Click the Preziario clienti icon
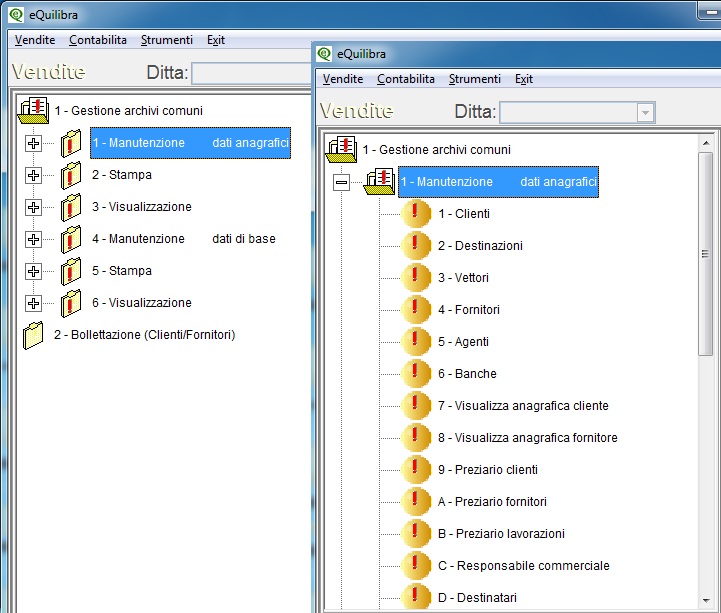Viewport: 721px width, 613px height. (x=416, y=470)
